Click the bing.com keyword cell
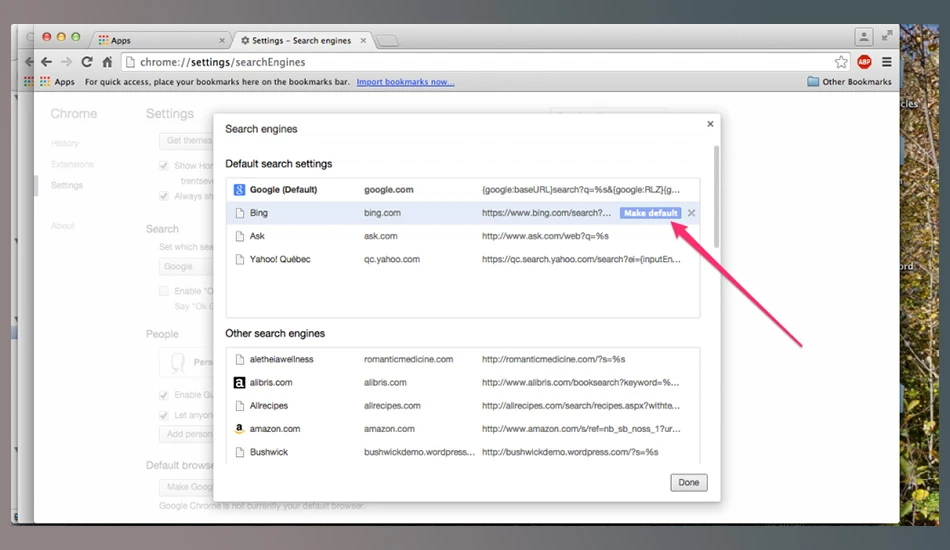 [382, 213]
